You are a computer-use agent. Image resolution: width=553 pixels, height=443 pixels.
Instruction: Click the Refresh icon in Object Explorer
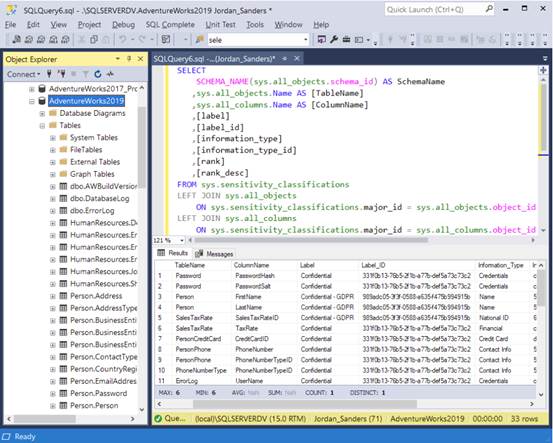click(98, 74)
